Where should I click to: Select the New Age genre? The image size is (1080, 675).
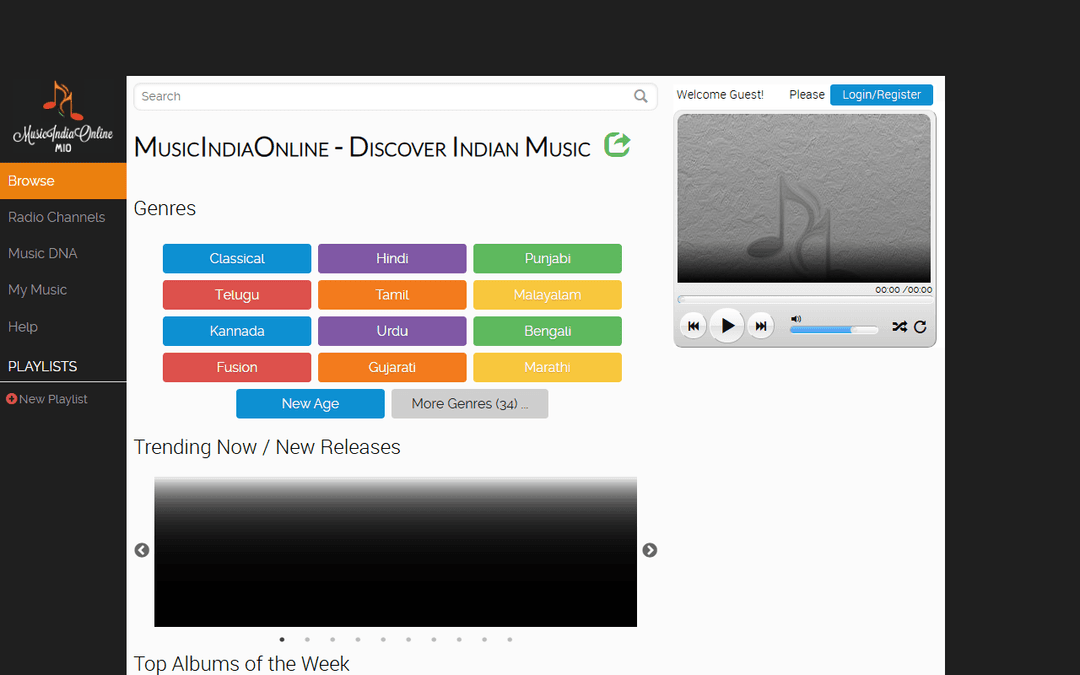point(310,404)
